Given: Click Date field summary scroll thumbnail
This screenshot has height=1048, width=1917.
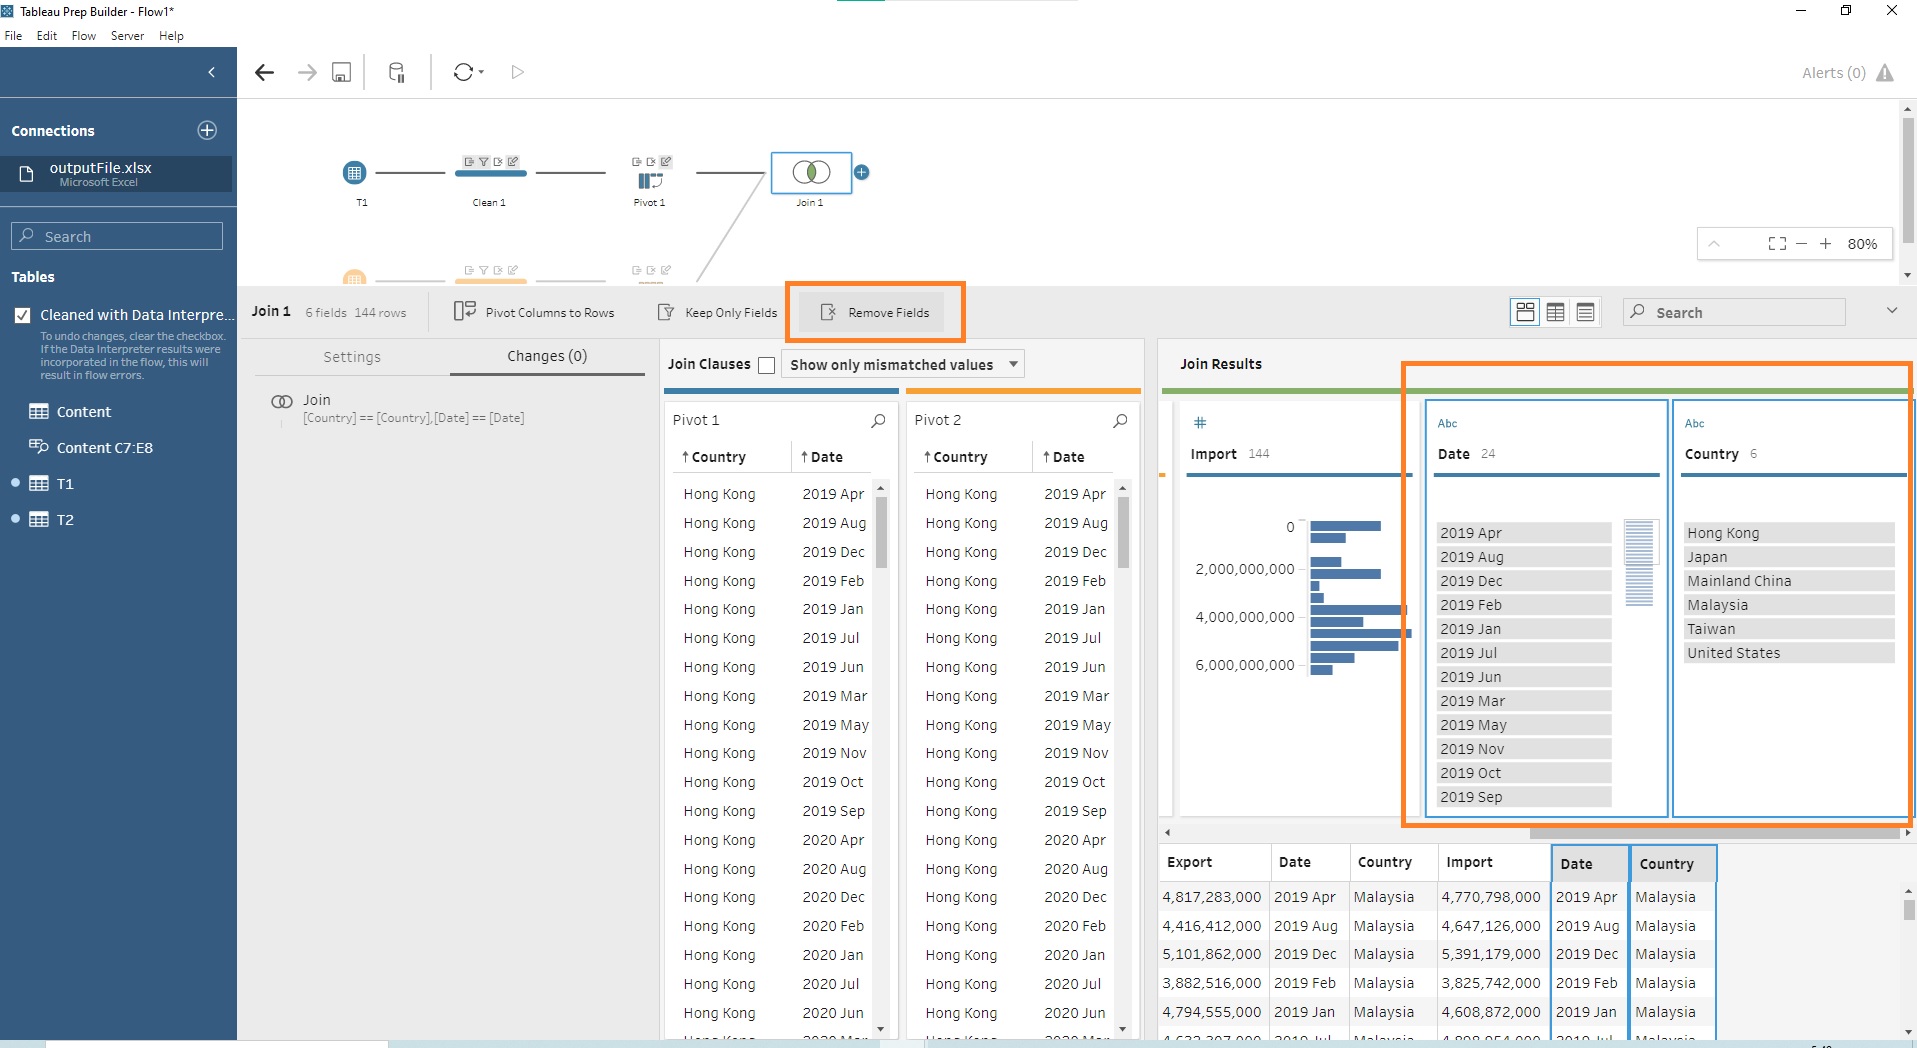Looking at the screenshot, I should point(1639,563).
